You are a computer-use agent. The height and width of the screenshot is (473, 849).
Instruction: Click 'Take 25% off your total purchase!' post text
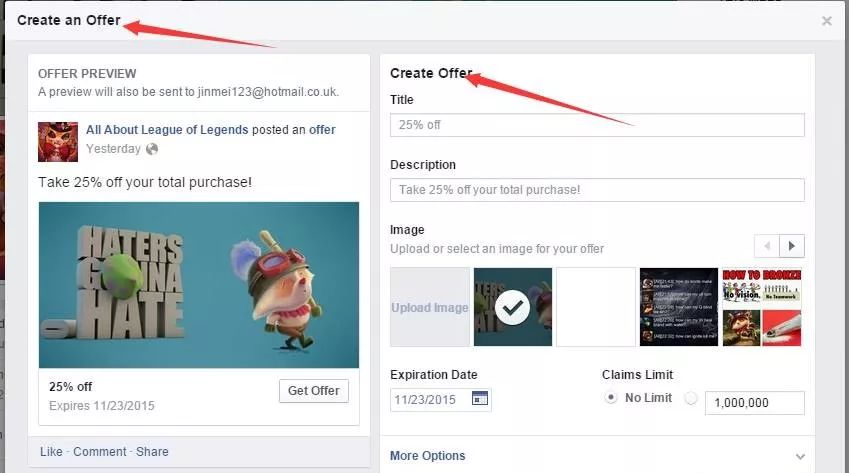[145, 182]
